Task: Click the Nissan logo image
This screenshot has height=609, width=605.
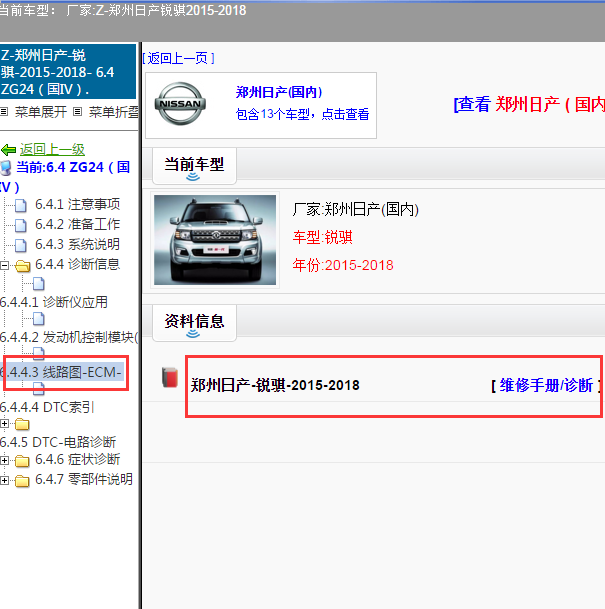Action: tap(180, 104)
